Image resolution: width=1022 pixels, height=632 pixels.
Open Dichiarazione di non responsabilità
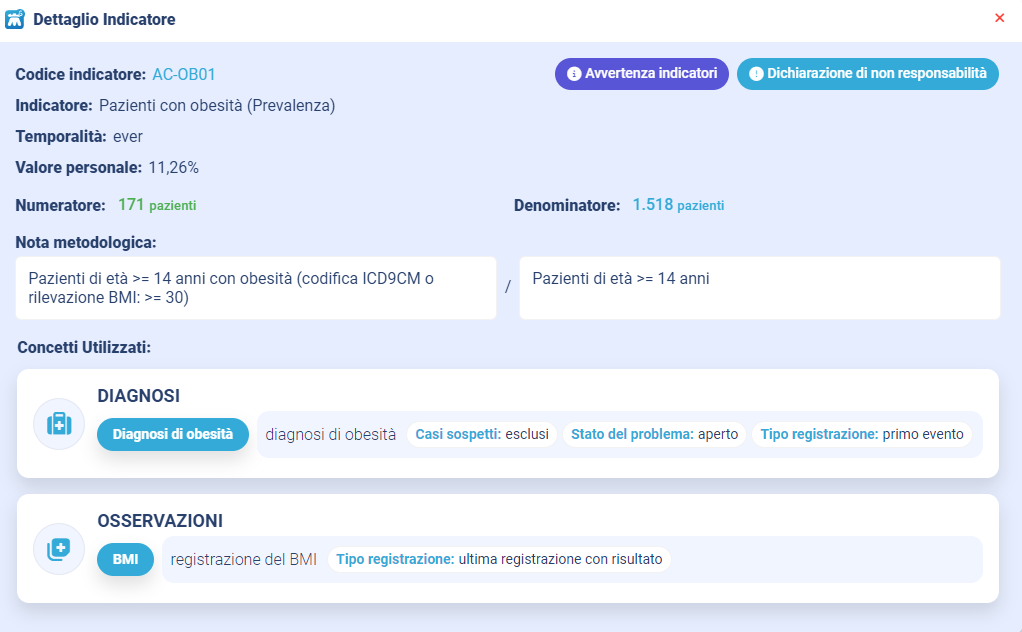tap(867, 74)
